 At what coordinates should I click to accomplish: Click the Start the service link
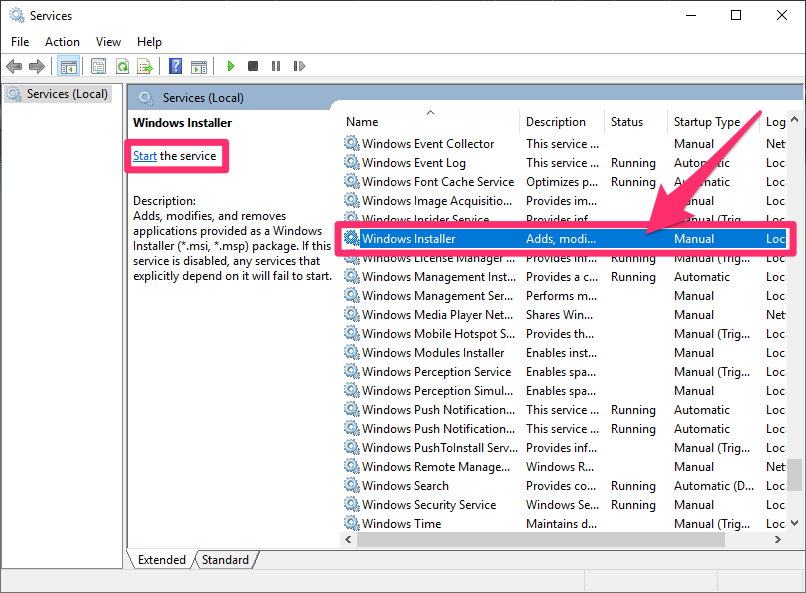[144, 156]
